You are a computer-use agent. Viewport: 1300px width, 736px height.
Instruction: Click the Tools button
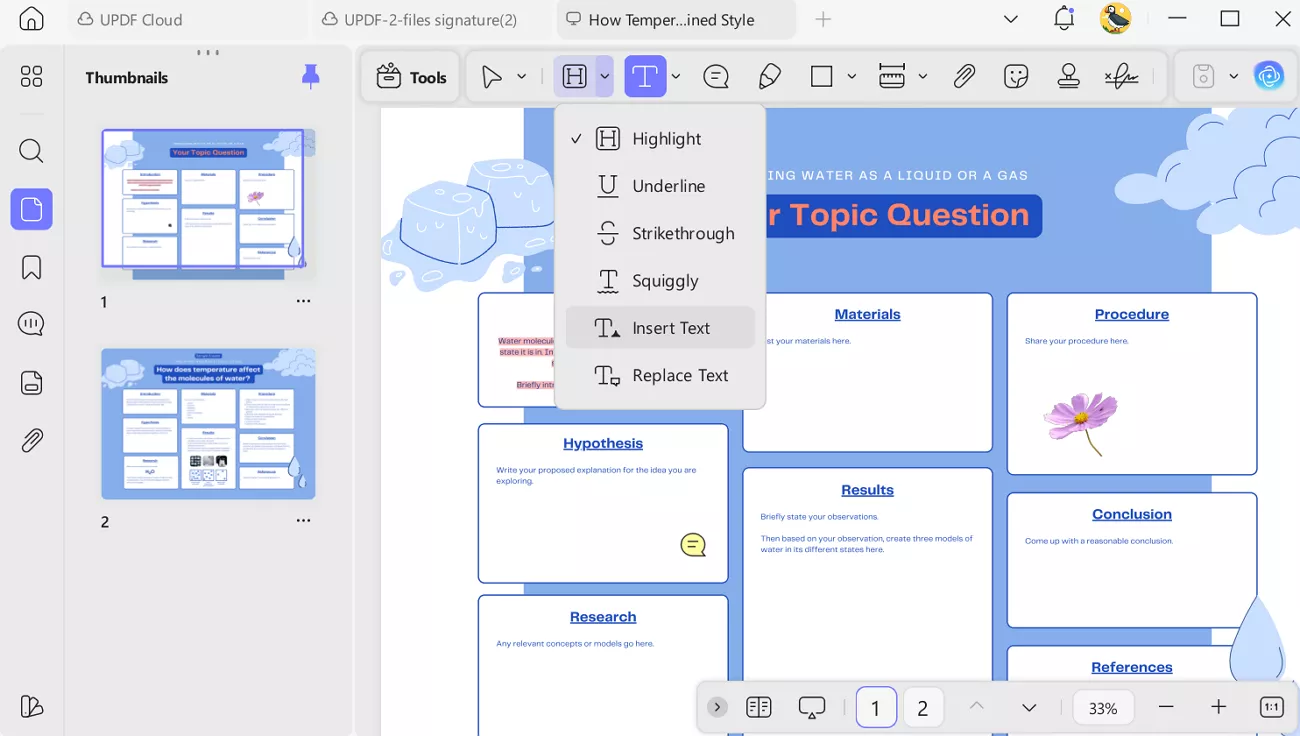click(411, 77)
